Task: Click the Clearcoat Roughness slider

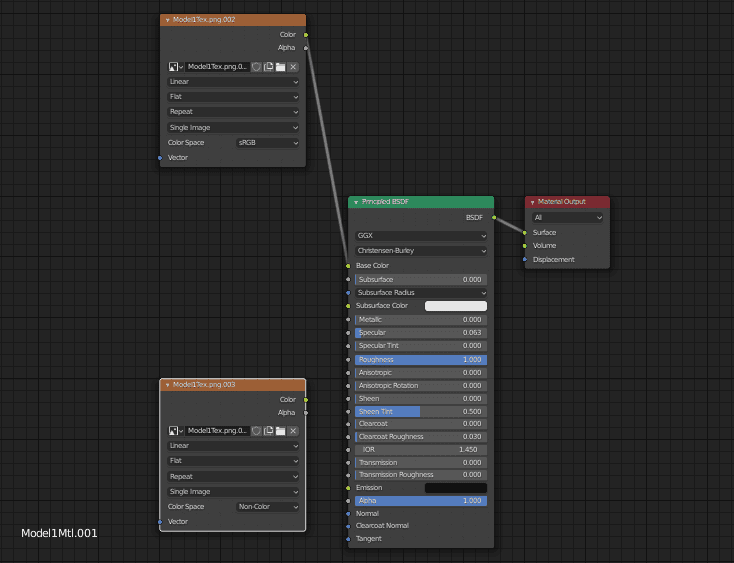Action: pos(421,437)
